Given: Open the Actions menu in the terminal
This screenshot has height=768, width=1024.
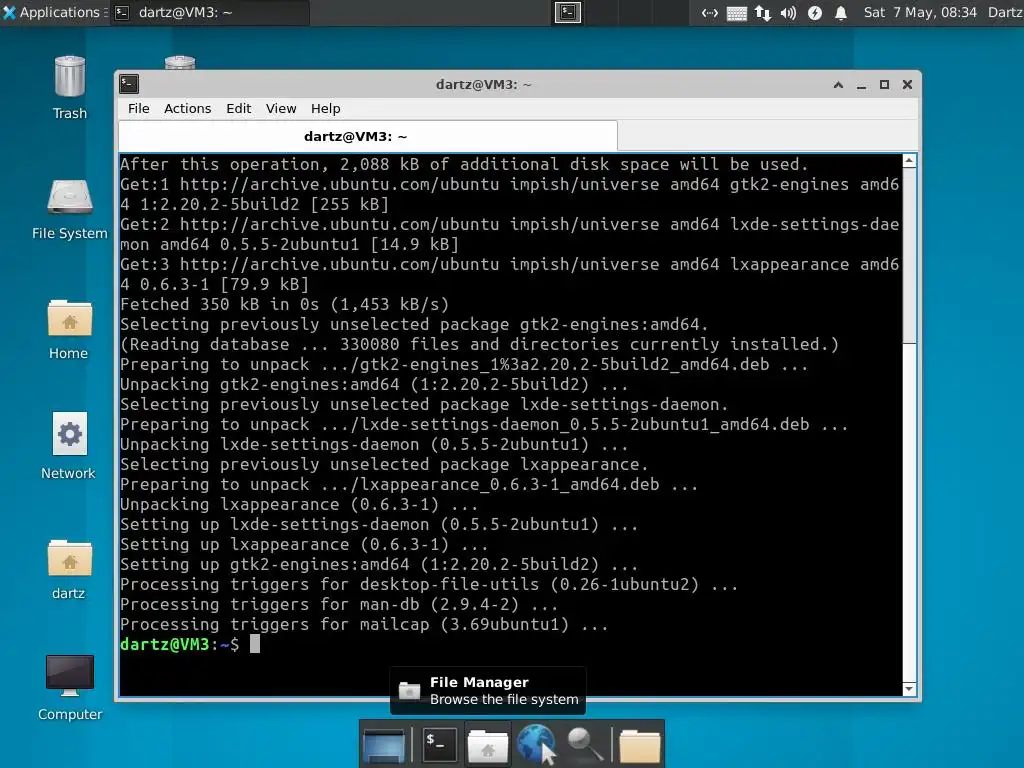Looking at the screenshot, I should coord(187,108).
